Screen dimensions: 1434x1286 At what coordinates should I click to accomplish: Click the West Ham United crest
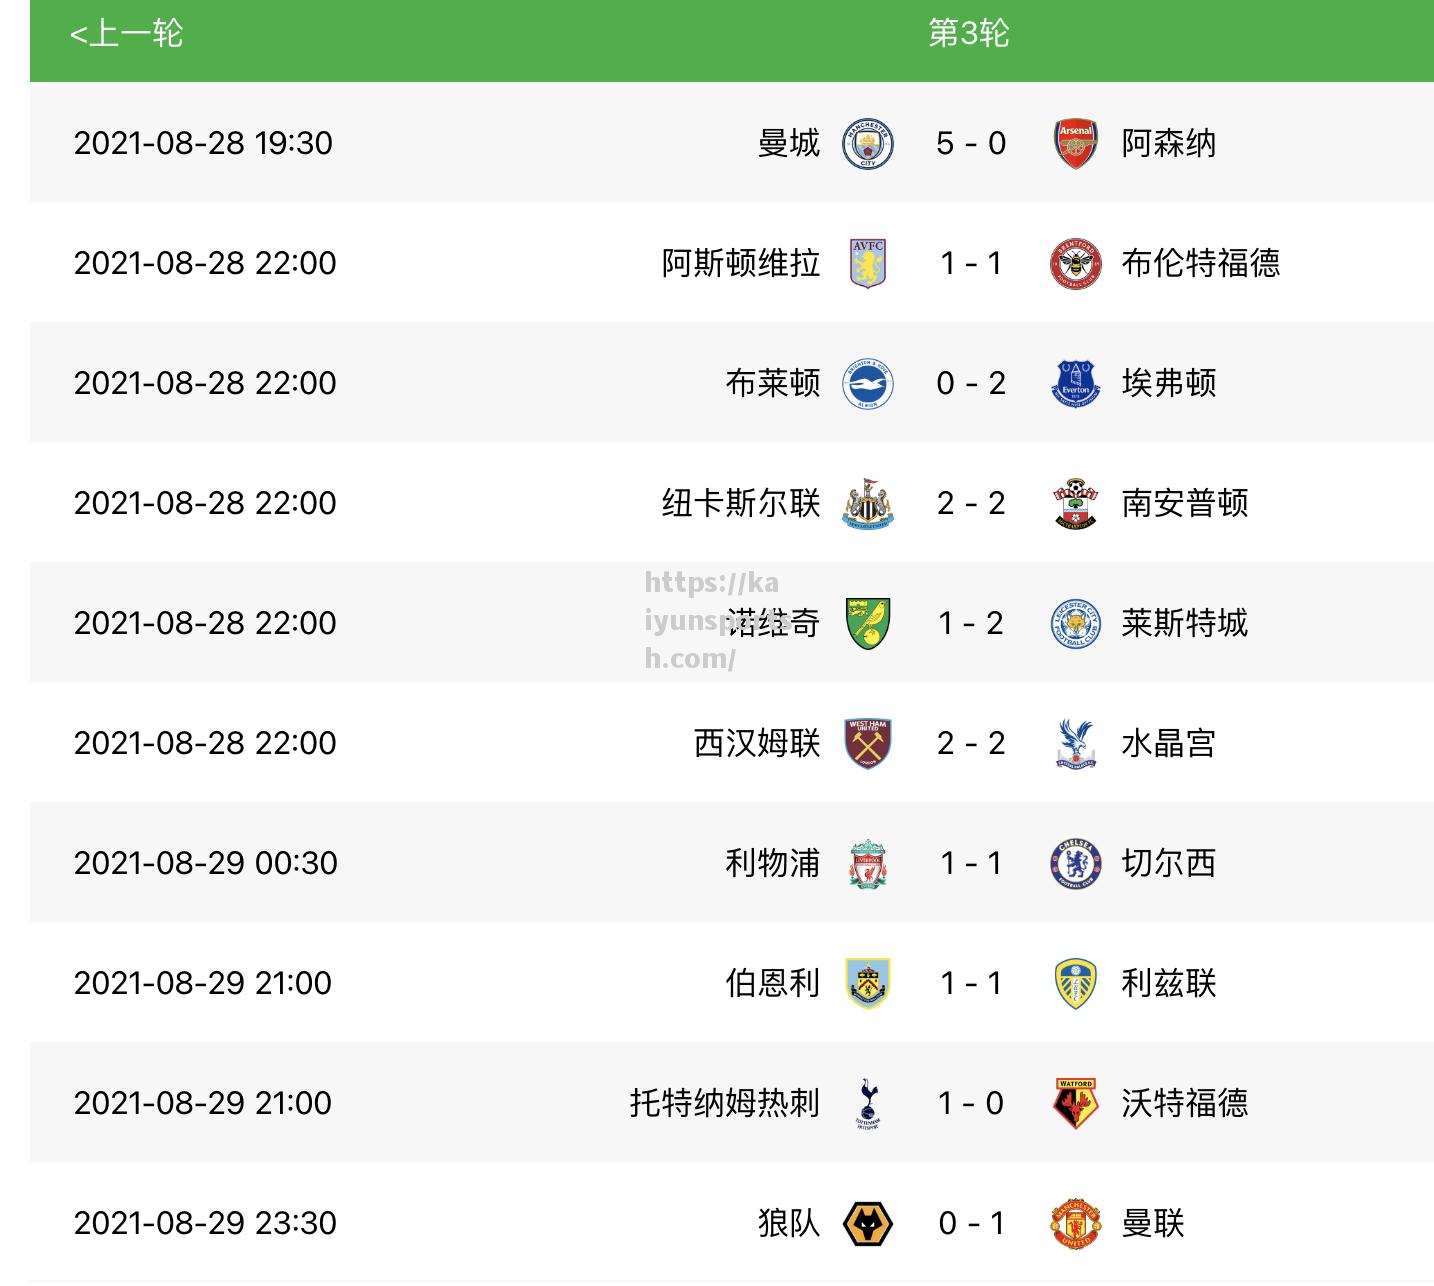point(868,744)
